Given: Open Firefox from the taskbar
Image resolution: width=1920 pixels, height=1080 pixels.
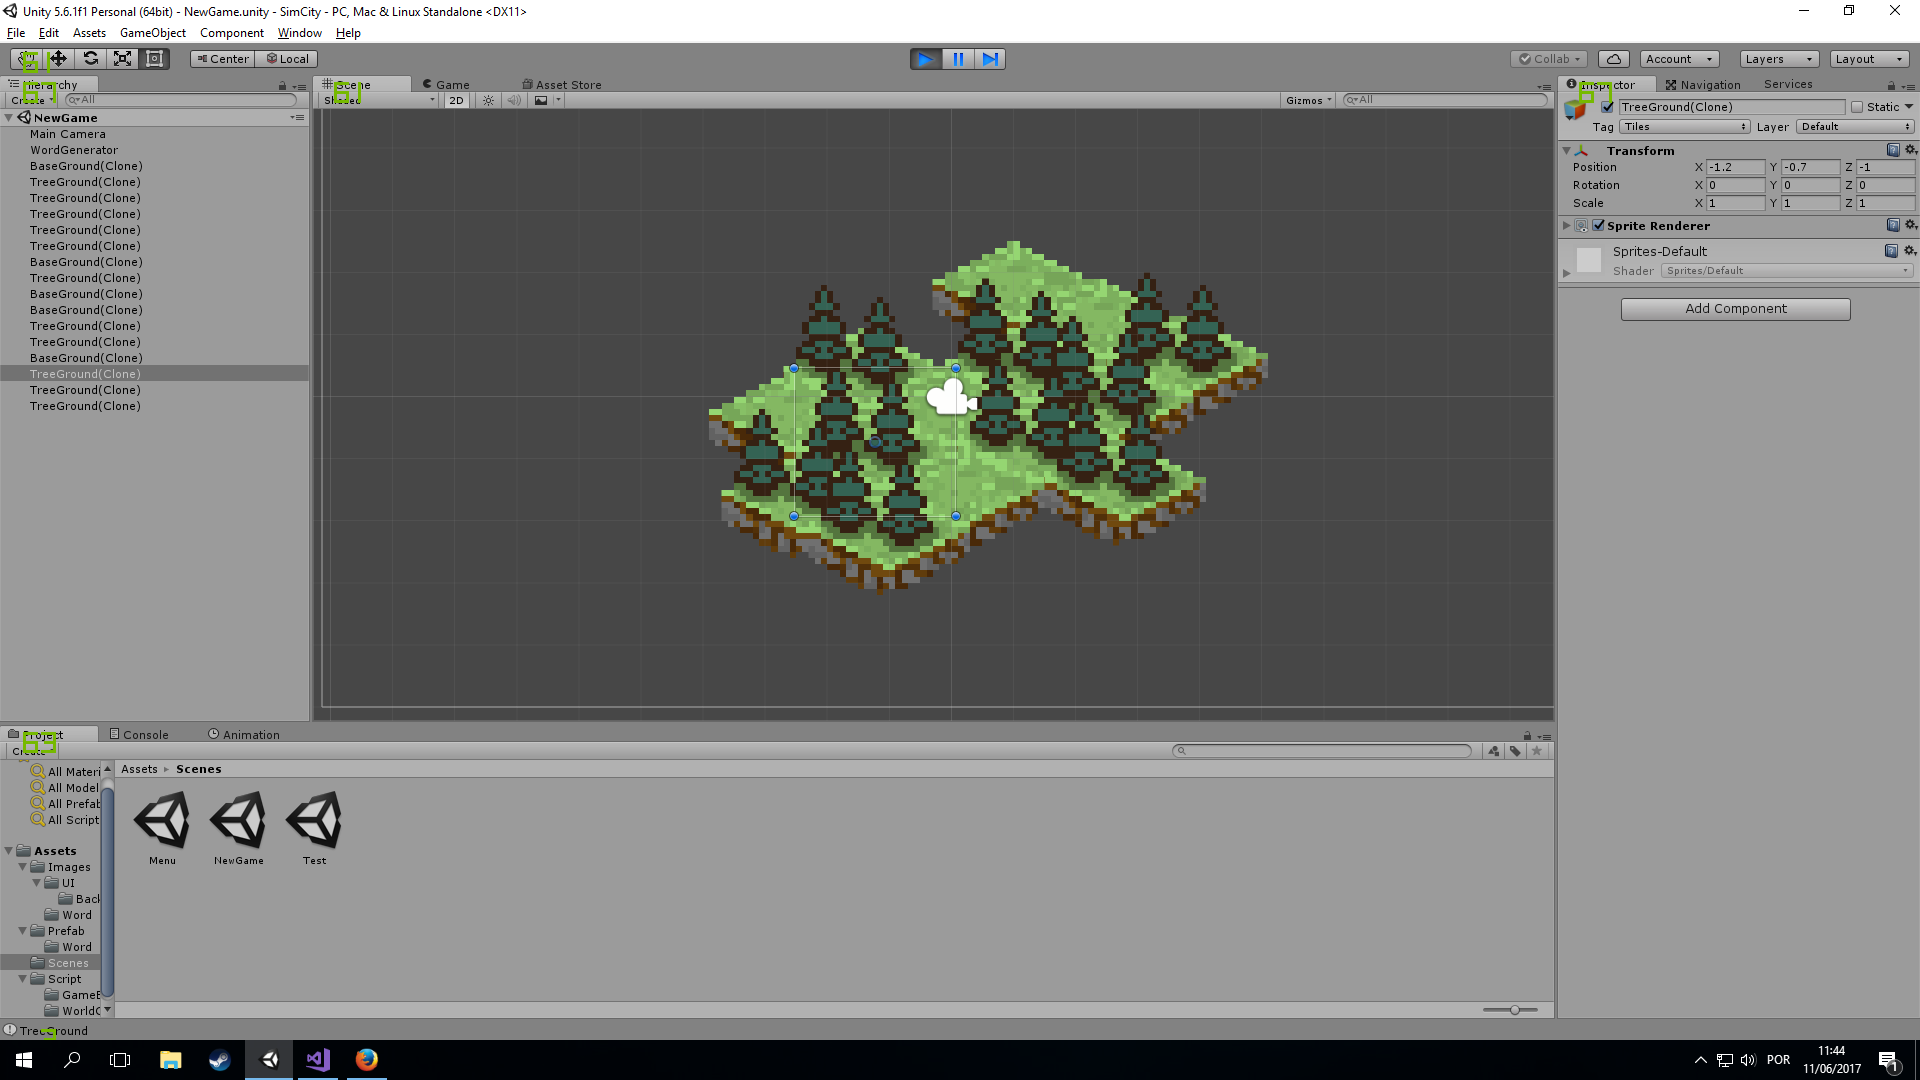Looking at the screenshot, I should pos(367,1060).
